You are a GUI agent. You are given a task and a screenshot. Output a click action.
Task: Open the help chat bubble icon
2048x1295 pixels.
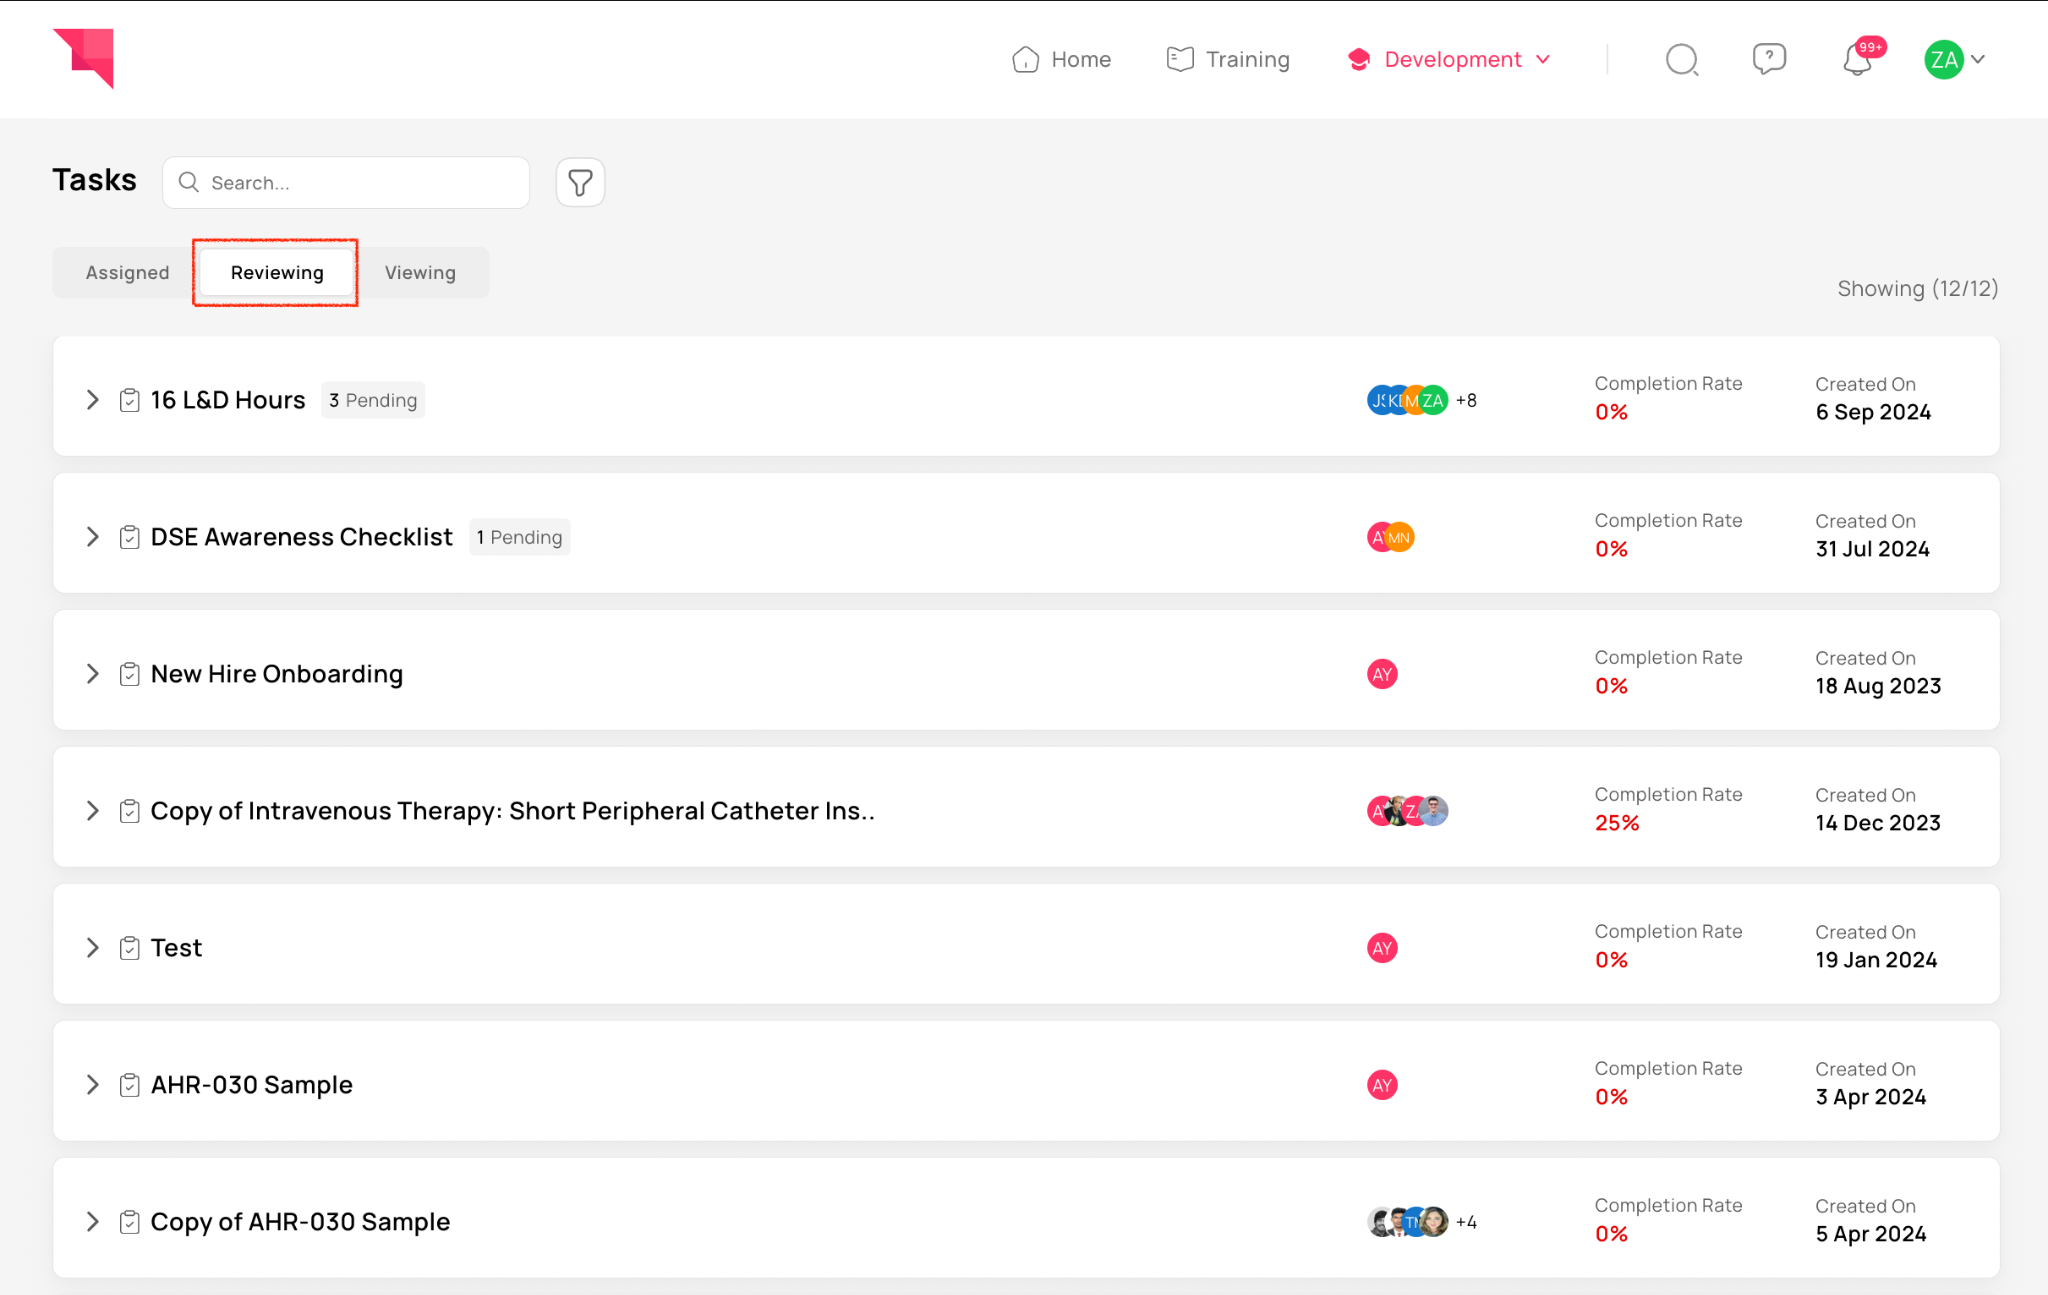[x=1769, y=59]
